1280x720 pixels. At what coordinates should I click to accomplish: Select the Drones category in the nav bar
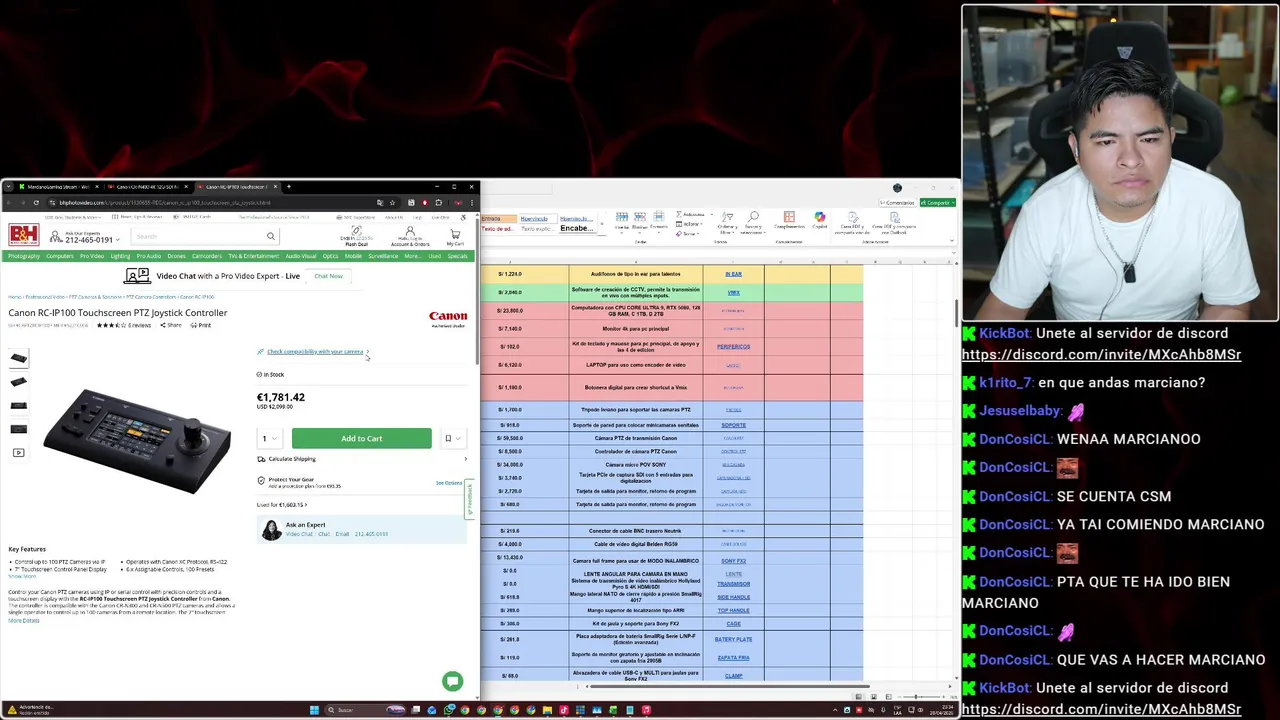[x=176, y=256]
